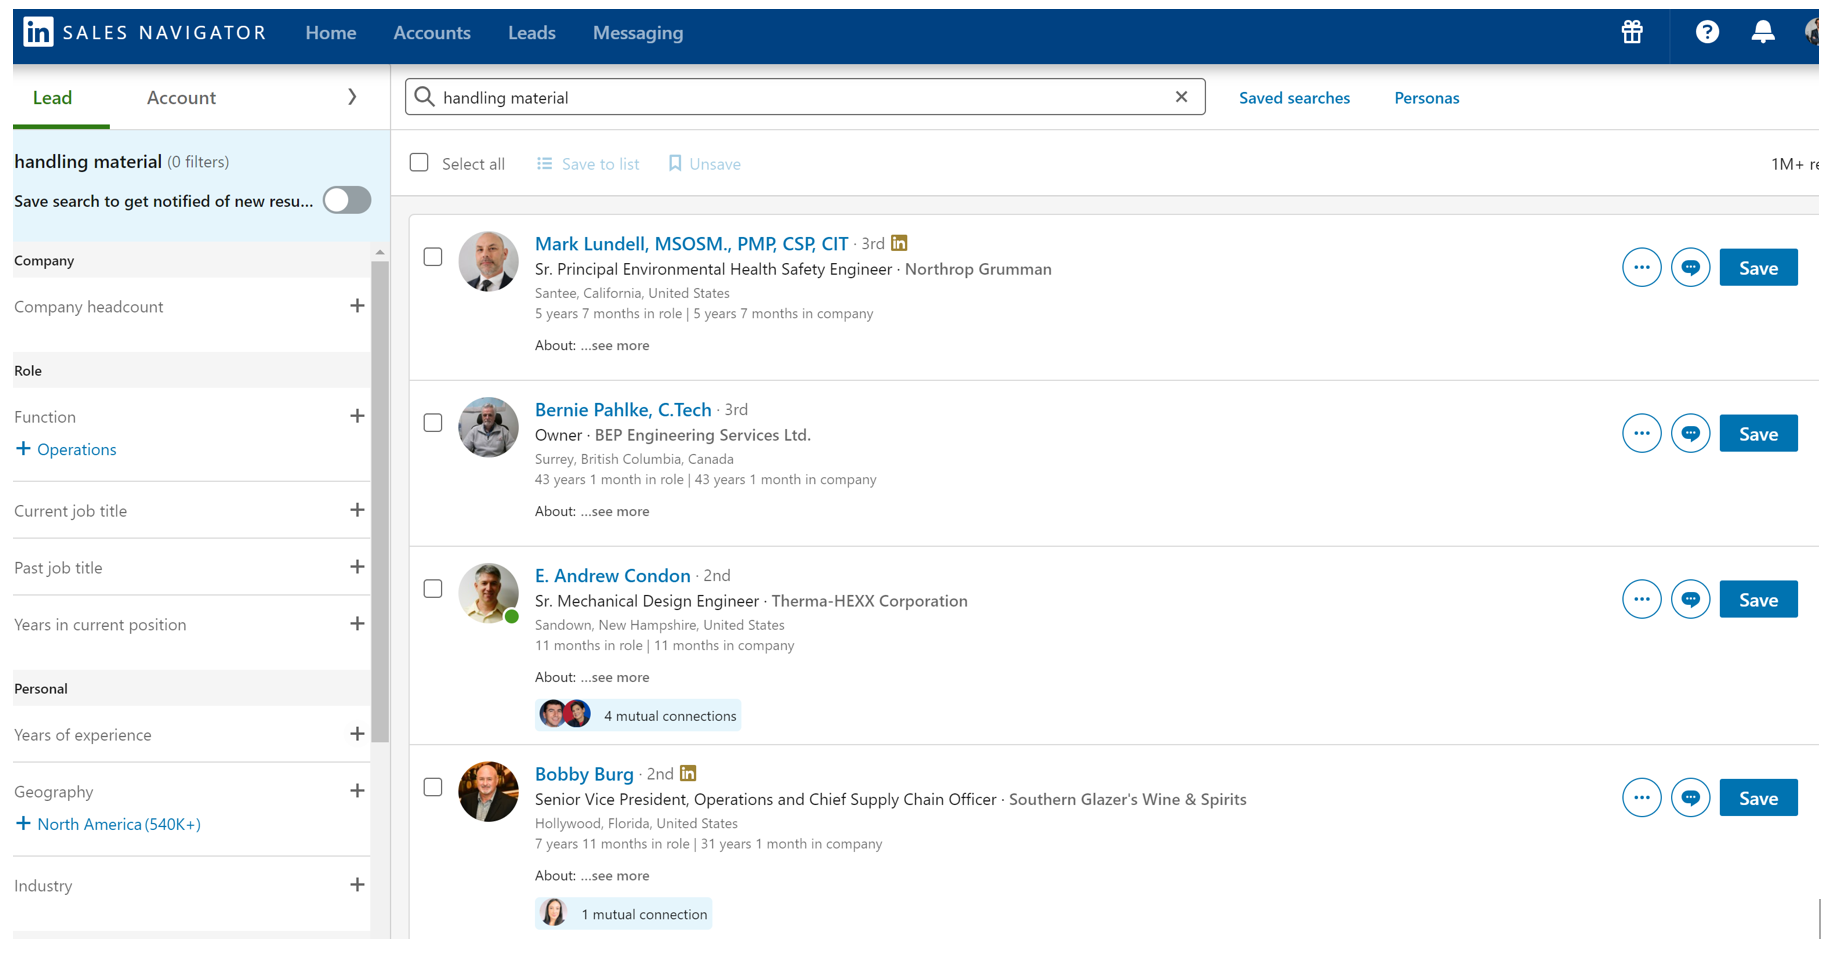Click the gift box icon in header

[x=1632, y=32]
